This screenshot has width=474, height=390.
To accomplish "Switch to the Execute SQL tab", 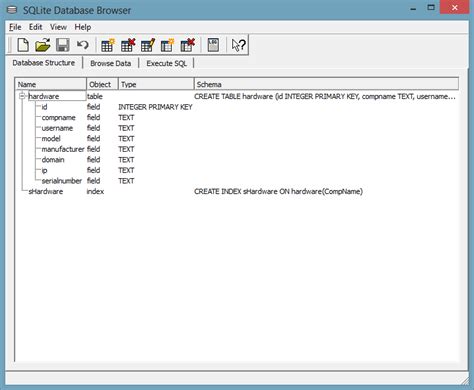I will click(166, 63).
